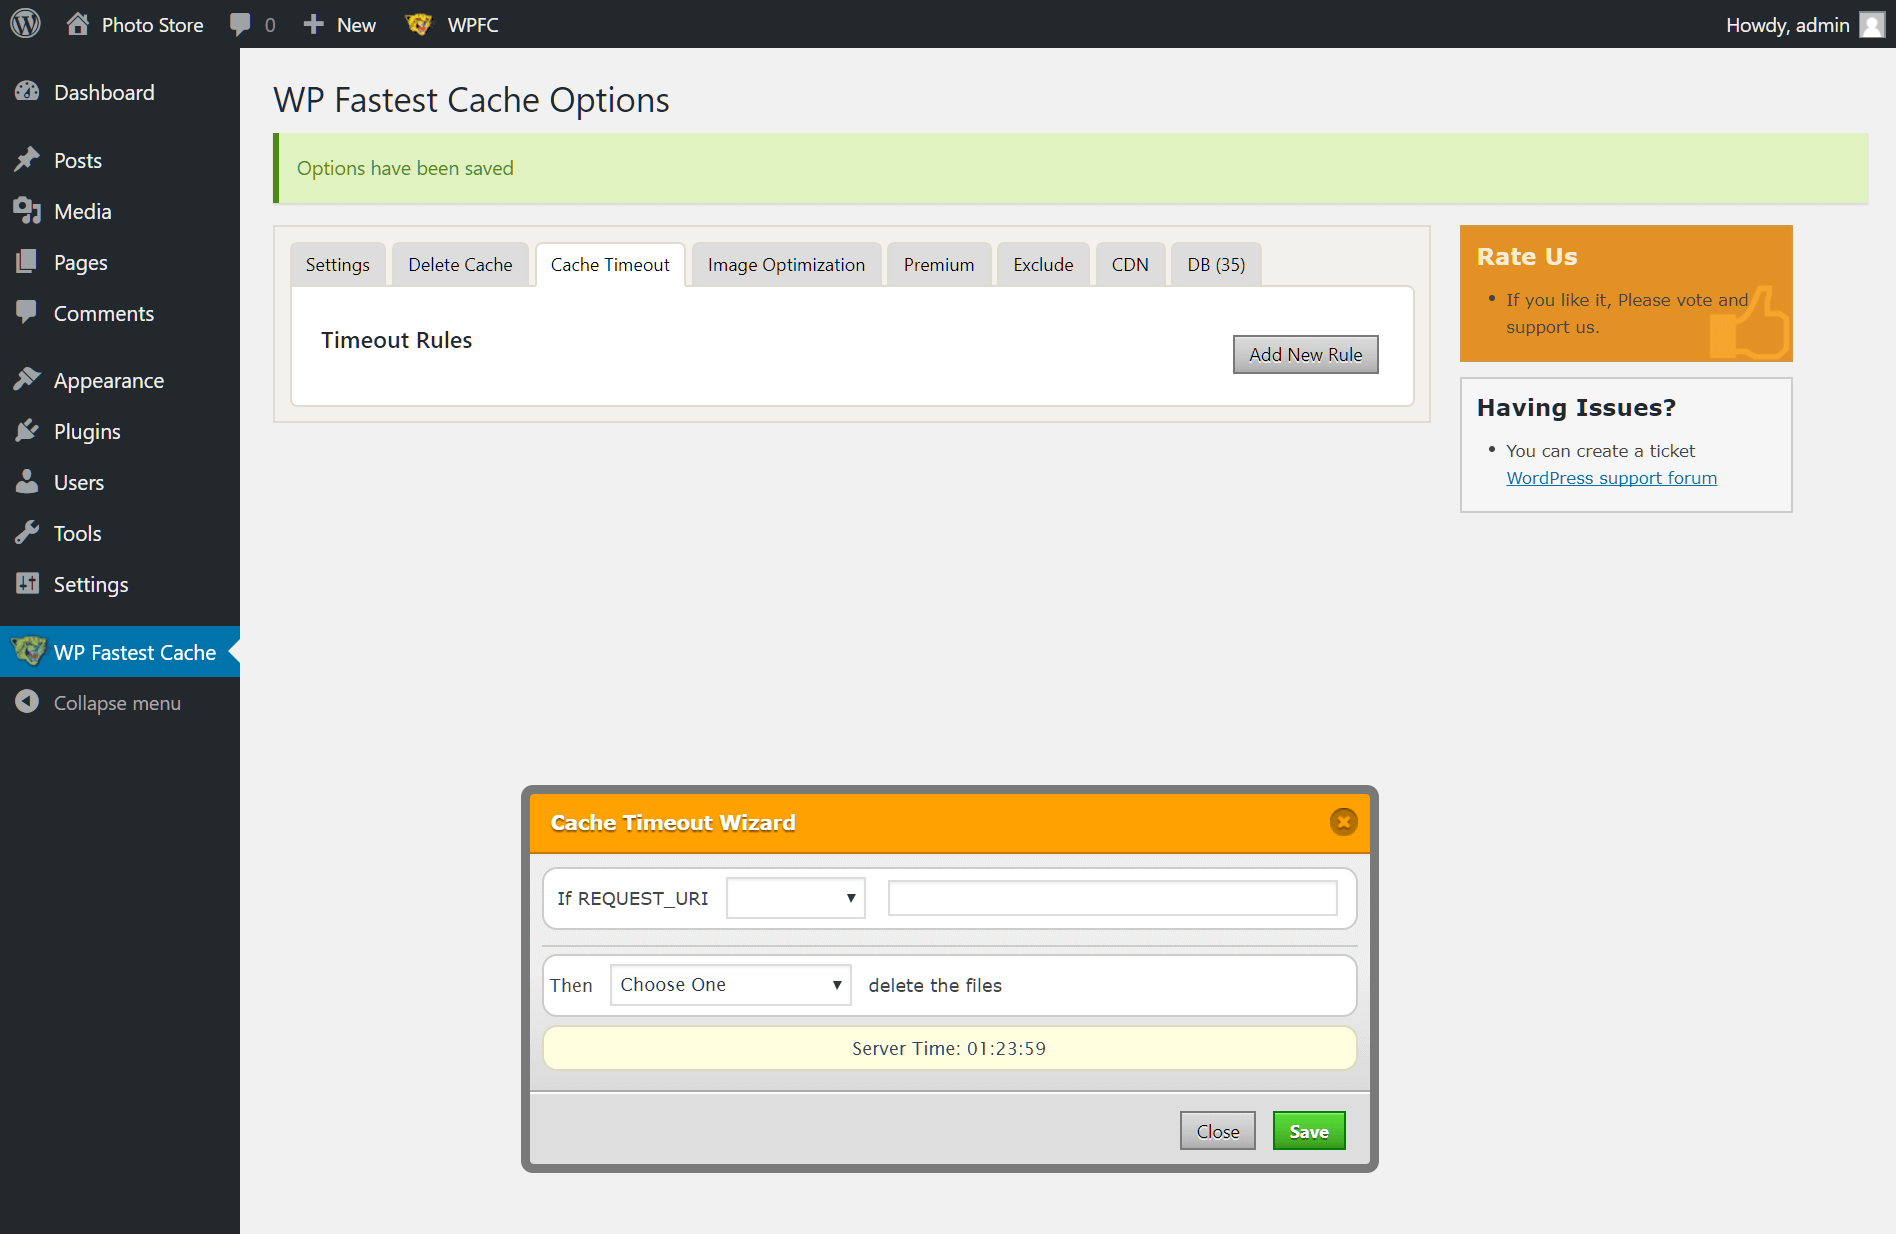The image size is (1896, 1234).
Task: Click Collapse menu text
Action: click(117, 703)
